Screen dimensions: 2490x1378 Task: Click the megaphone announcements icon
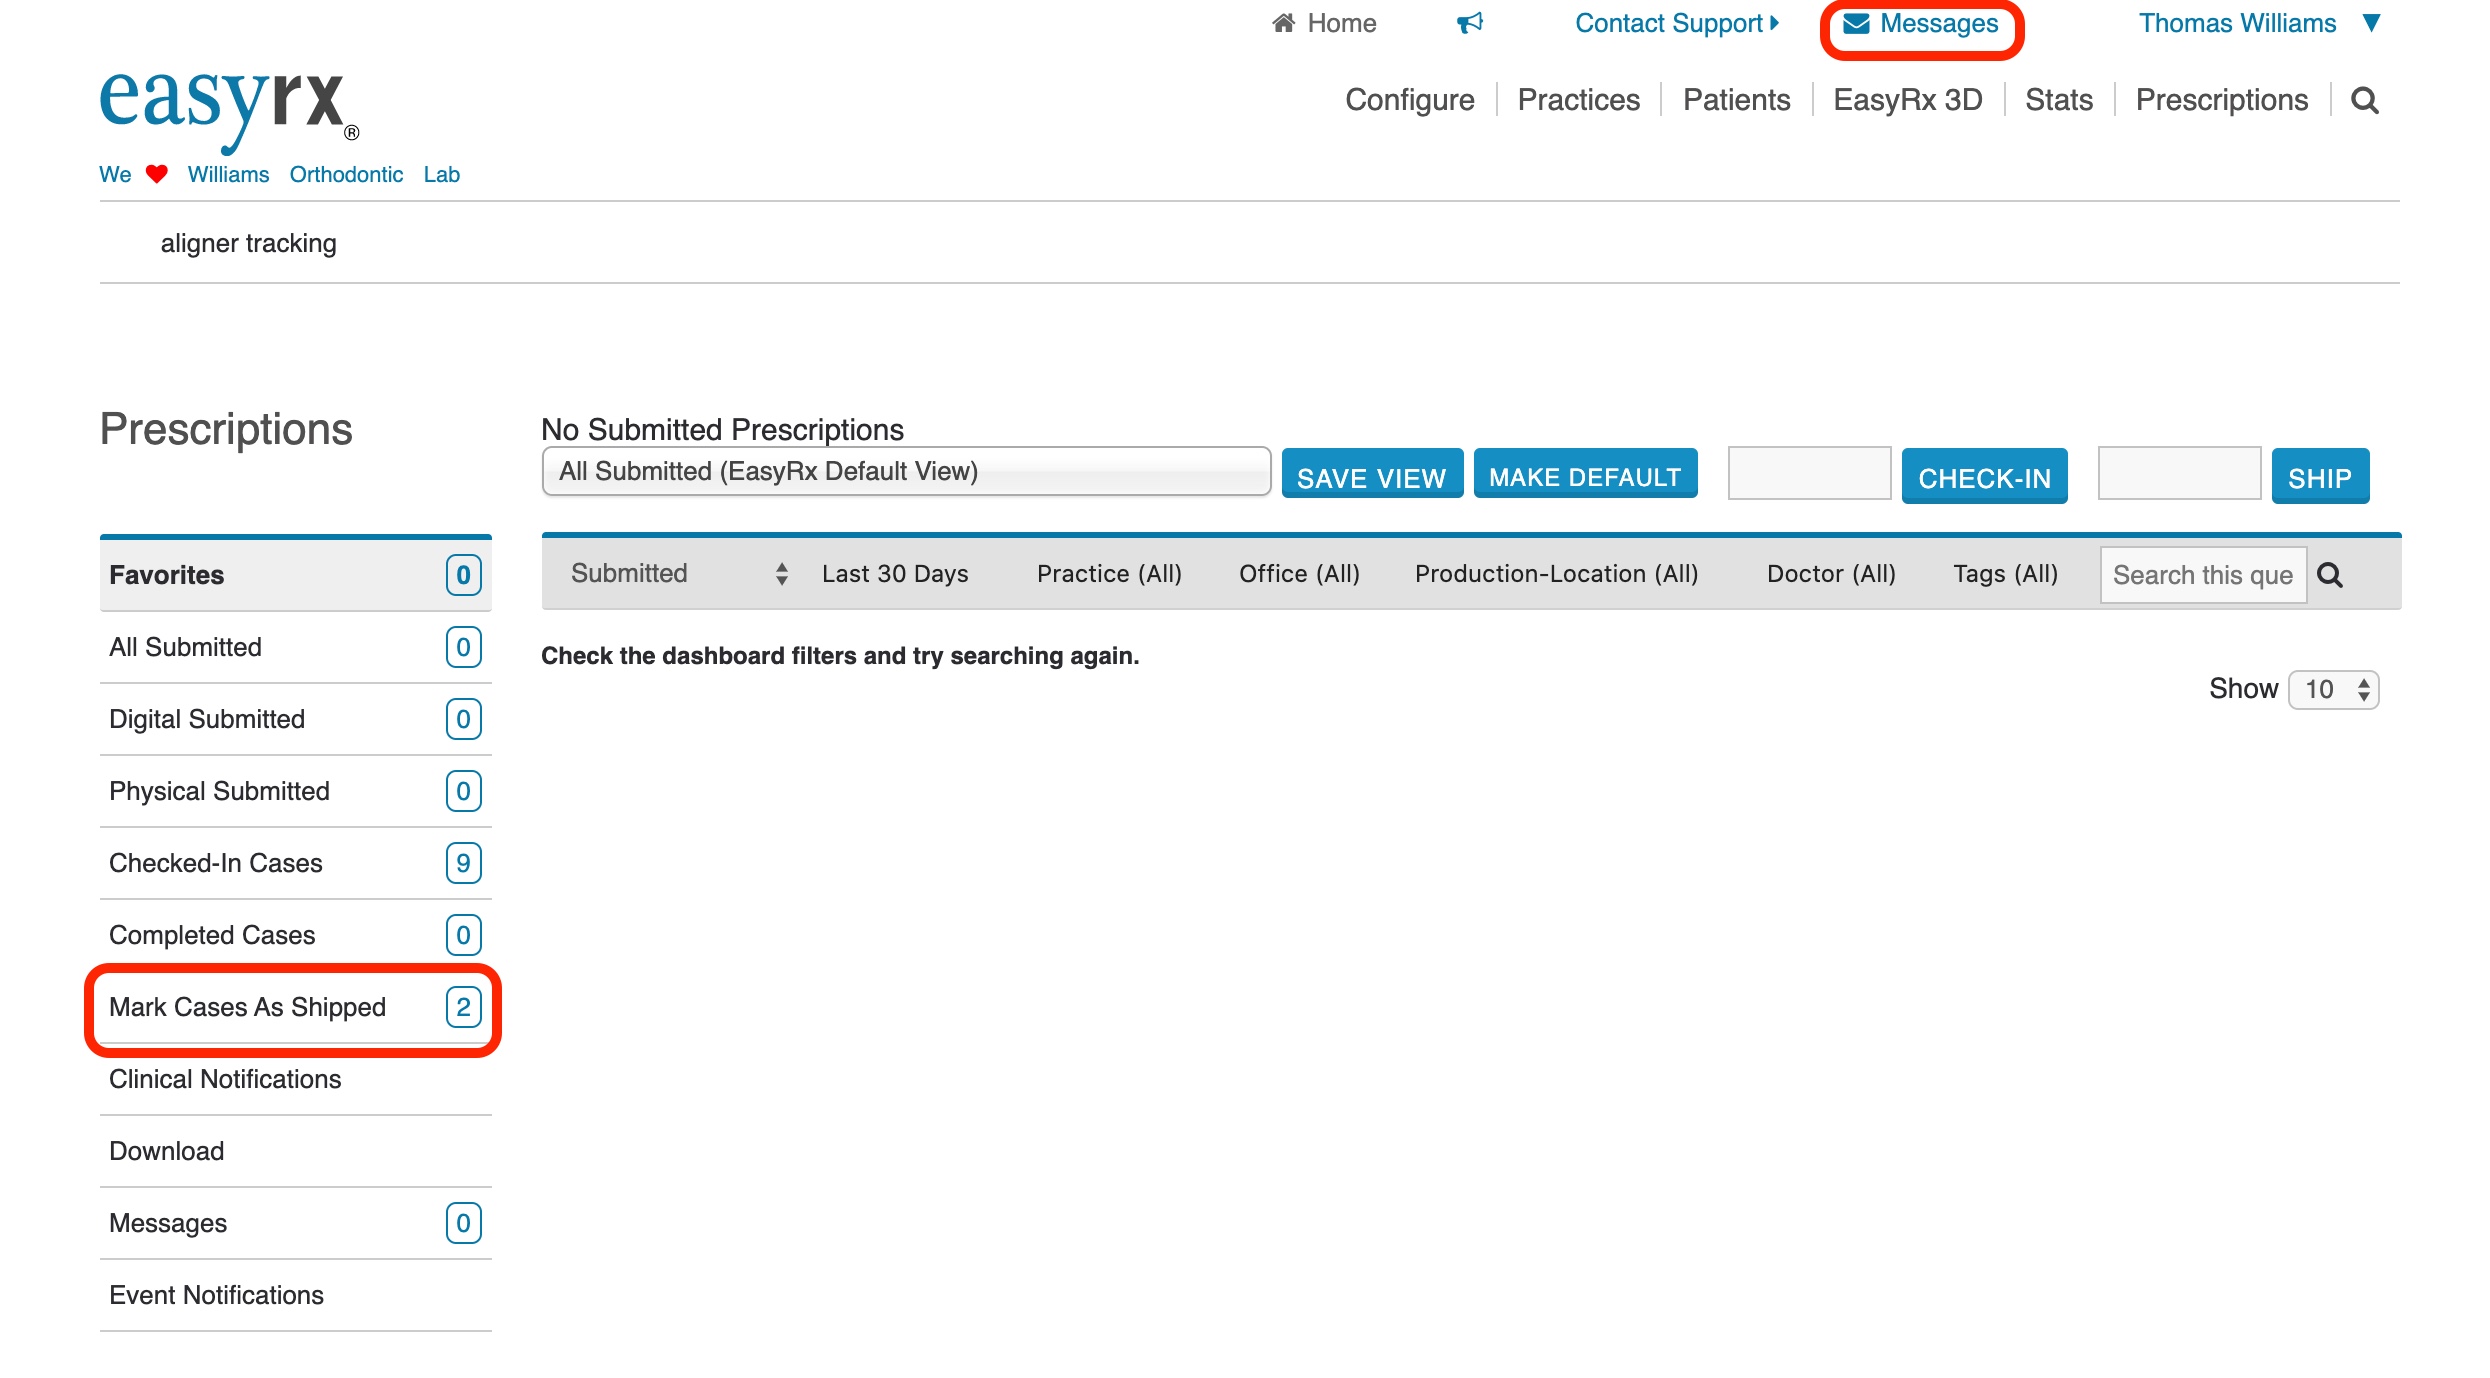tap(1469, 23)
